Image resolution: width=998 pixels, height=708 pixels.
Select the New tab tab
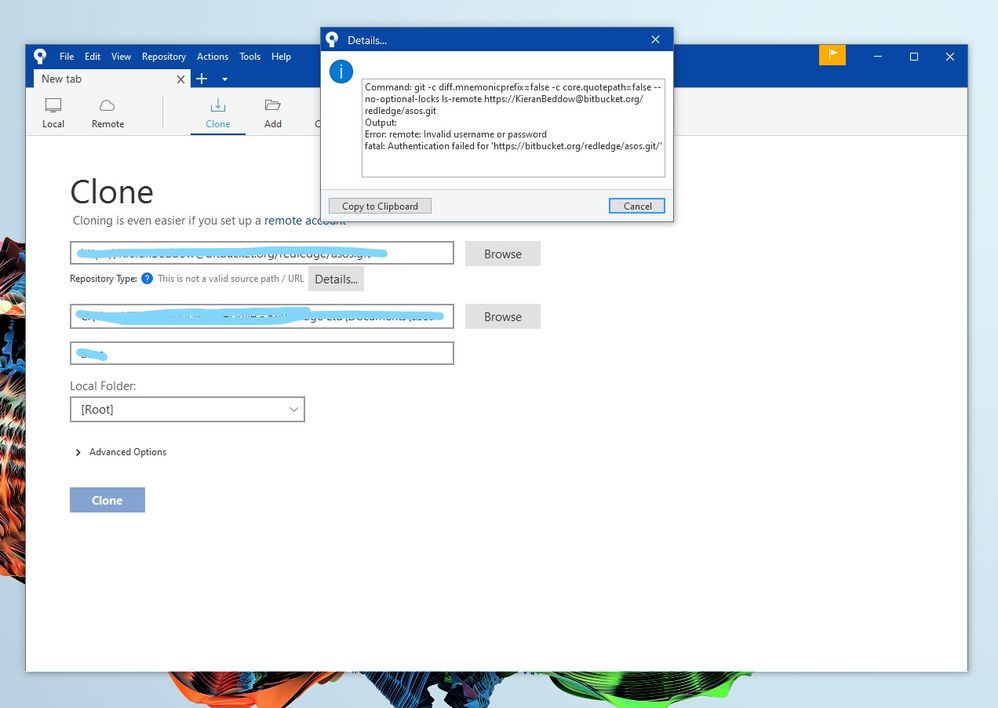coord(111,79)
